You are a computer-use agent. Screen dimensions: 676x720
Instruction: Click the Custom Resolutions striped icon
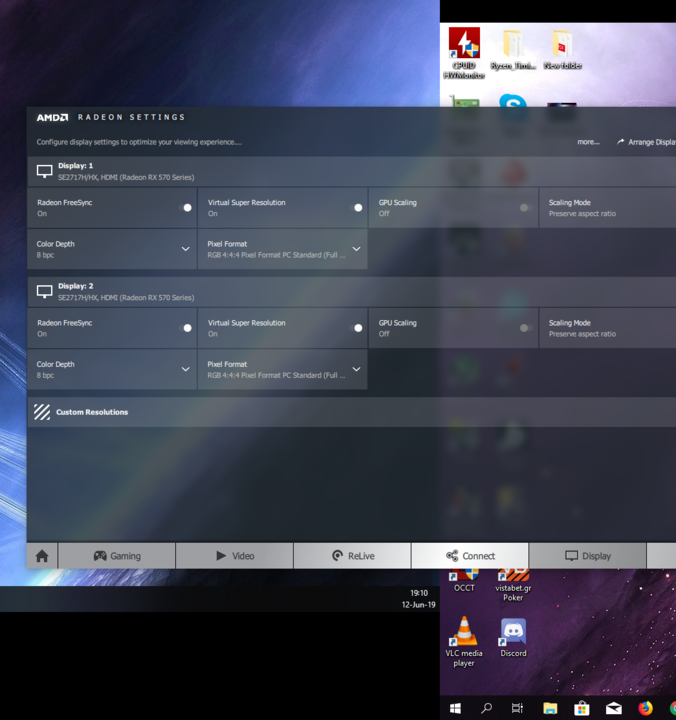[x=42, y=412]
